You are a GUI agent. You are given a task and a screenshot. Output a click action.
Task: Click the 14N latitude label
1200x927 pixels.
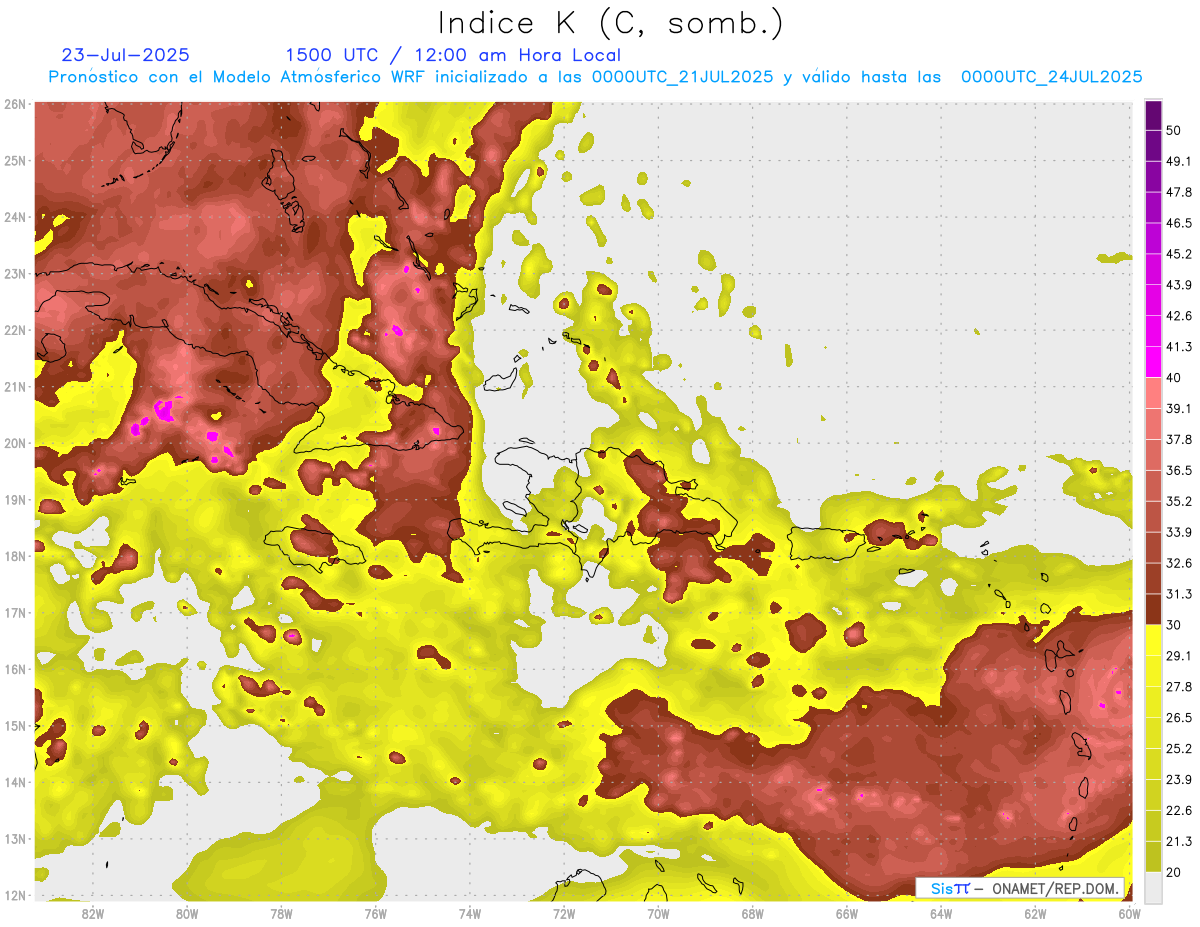tap(14, 782)
